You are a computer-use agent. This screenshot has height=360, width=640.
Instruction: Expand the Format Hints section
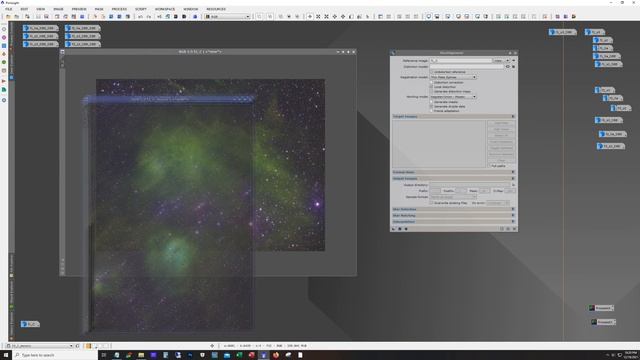[513, 172]
